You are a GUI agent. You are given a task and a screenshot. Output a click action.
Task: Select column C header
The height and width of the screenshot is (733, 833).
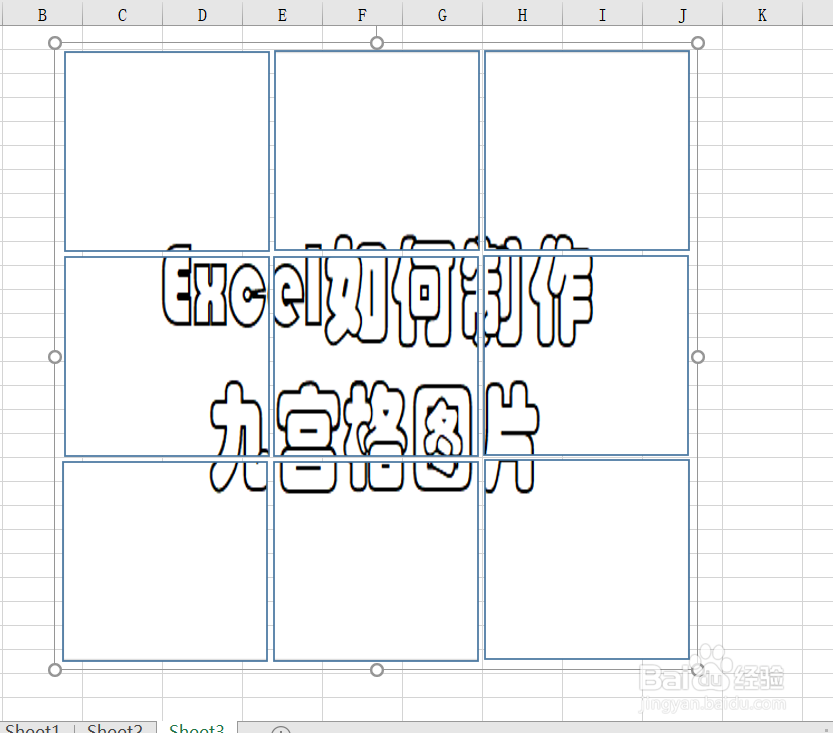pos(122,15)
